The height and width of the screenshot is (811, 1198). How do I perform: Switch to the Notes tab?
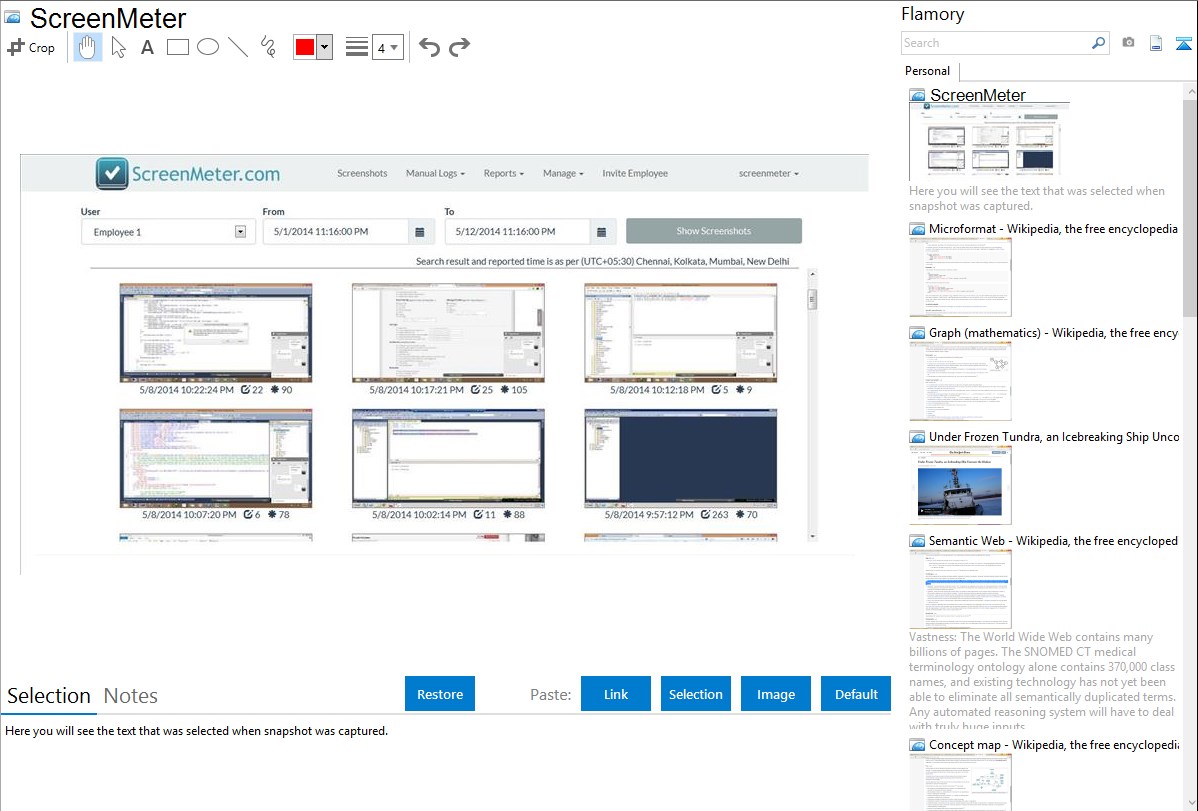coord(131,696)
